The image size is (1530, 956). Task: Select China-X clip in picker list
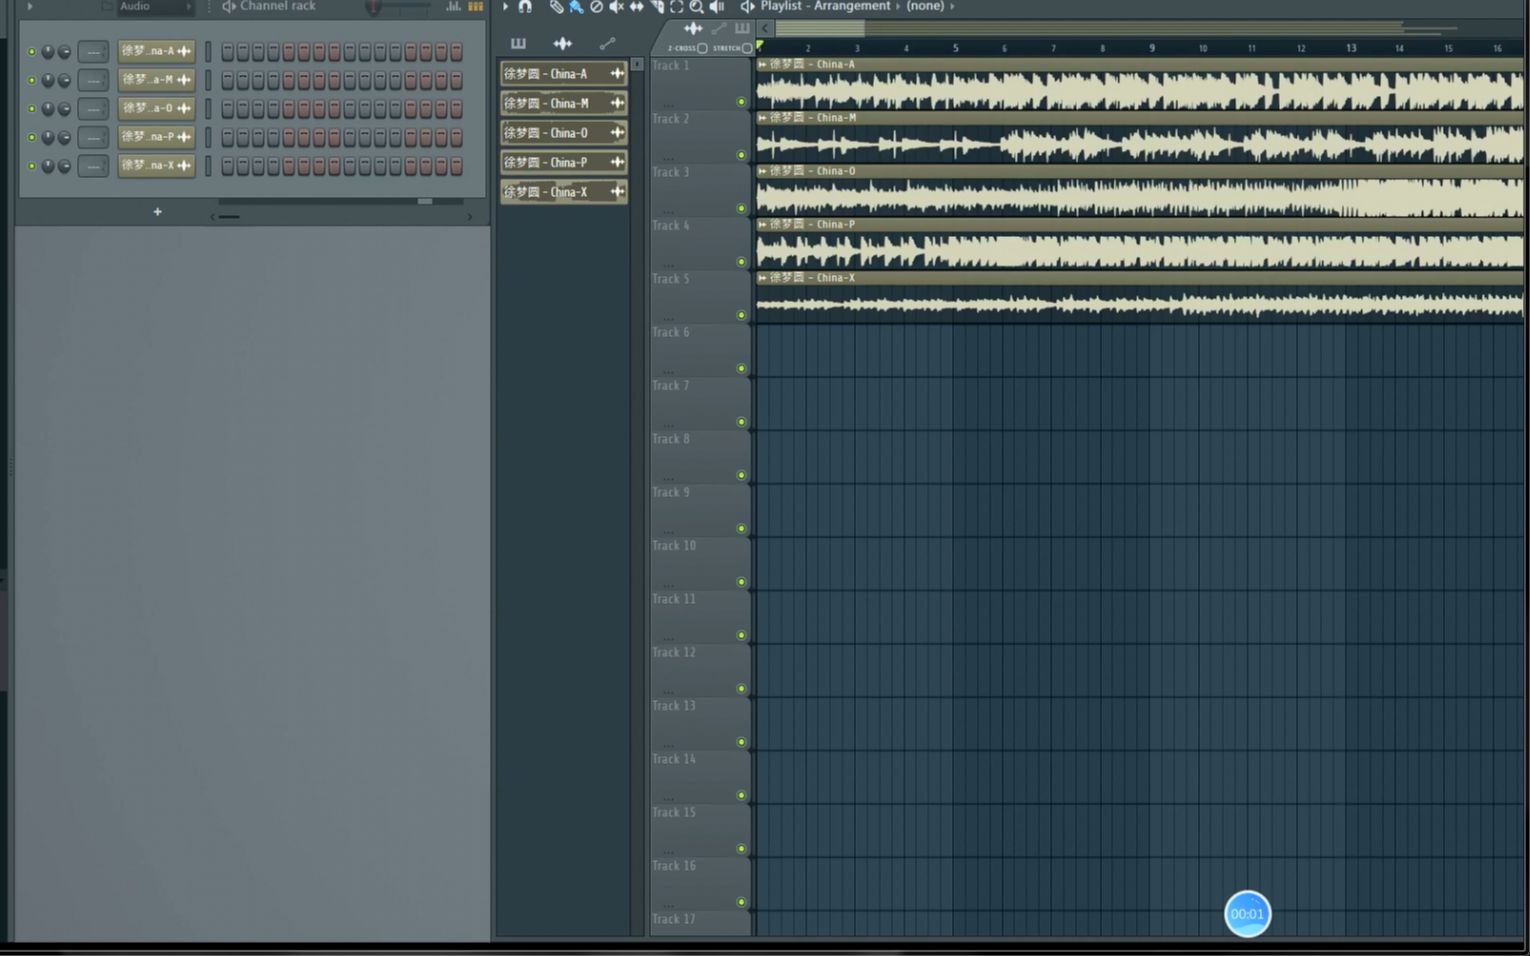click(x=564, y=191)
